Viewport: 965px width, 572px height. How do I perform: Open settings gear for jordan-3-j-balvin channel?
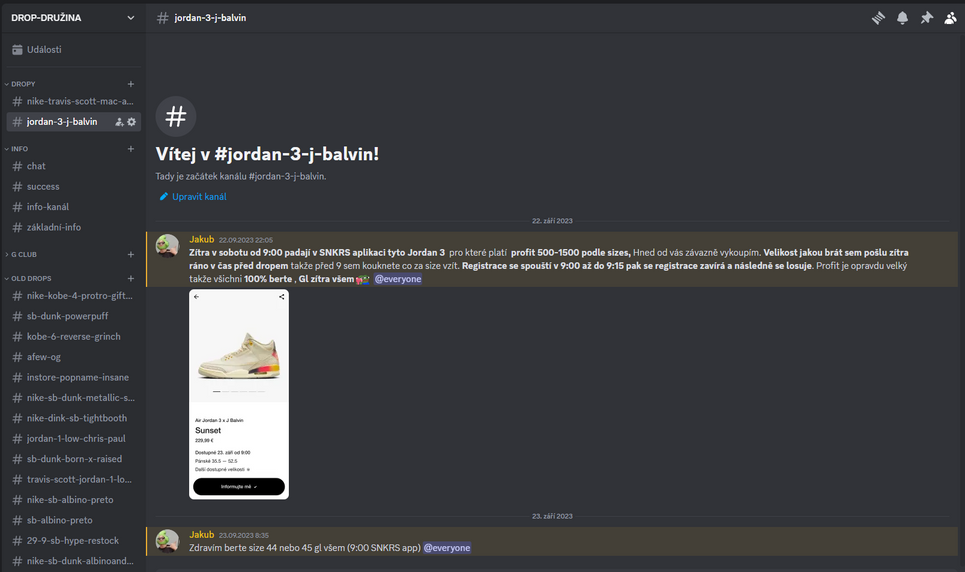pos(131,122)
